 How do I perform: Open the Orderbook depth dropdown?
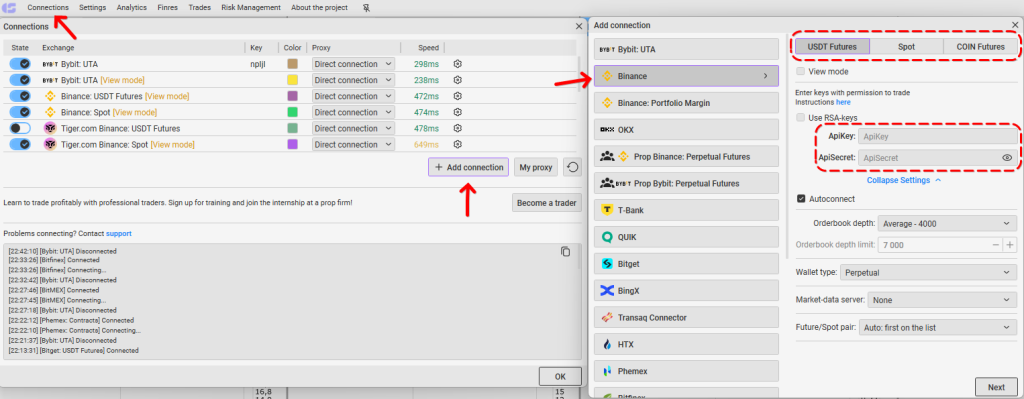(947, 224)
